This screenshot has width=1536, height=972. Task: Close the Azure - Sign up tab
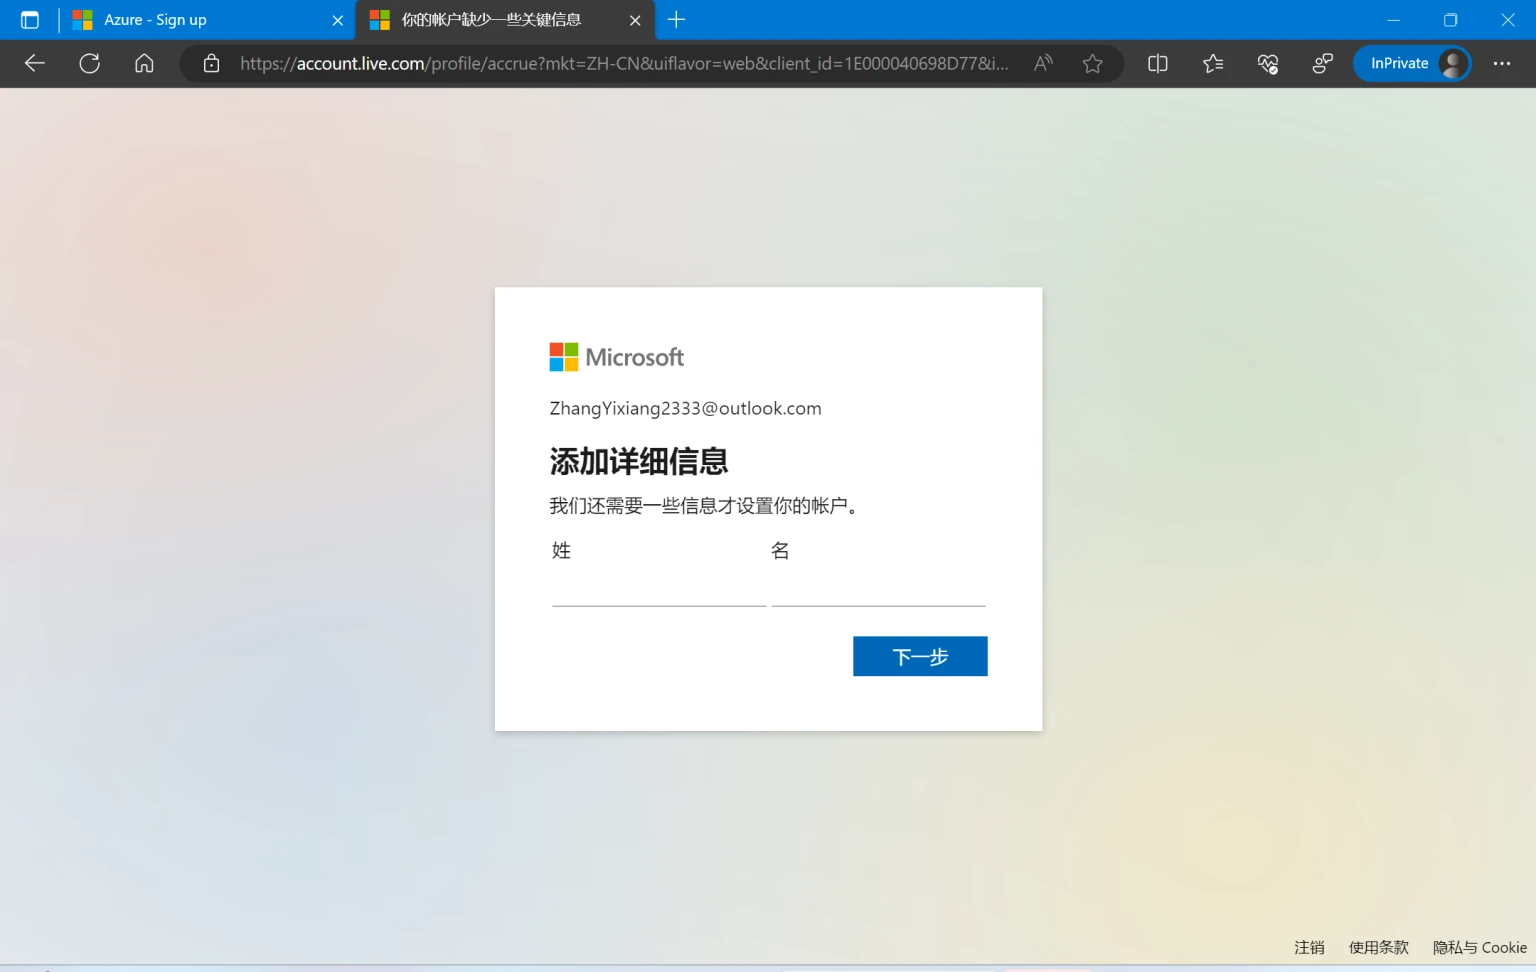pyautogui.click(x=338, y=20)
